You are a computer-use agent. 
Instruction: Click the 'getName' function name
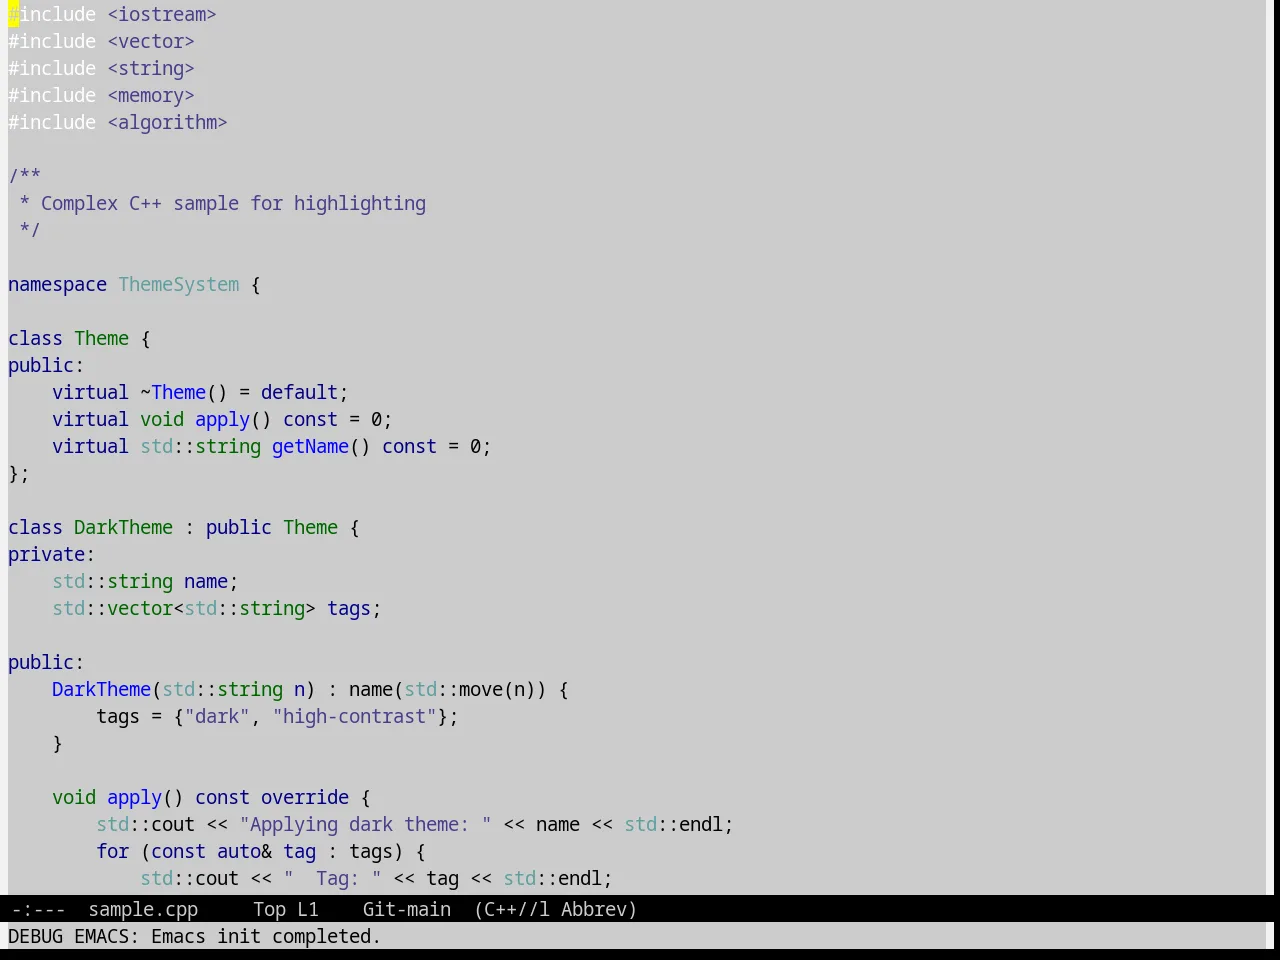click(x=310, y=446)
